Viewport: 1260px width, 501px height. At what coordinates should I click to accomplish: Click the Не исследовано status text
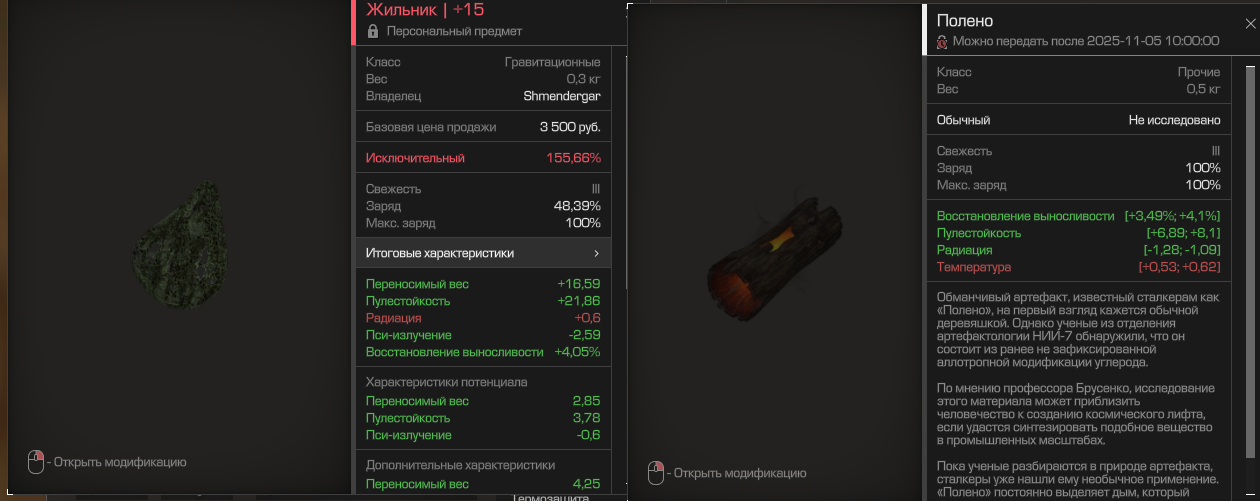1175,120
